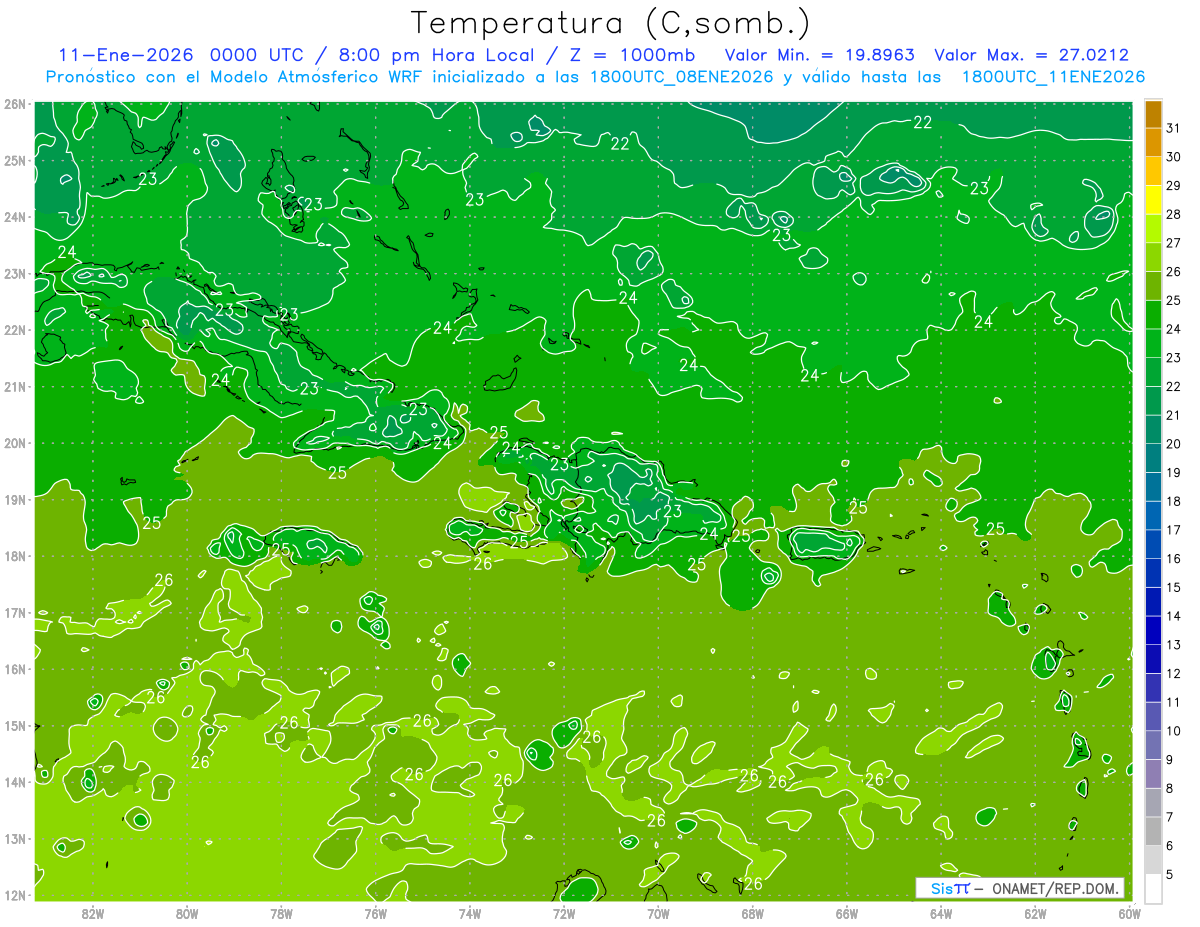Click the "26N" latitude axis label
The height and width of the screenshot is (927, 1200).
[15, 104]
